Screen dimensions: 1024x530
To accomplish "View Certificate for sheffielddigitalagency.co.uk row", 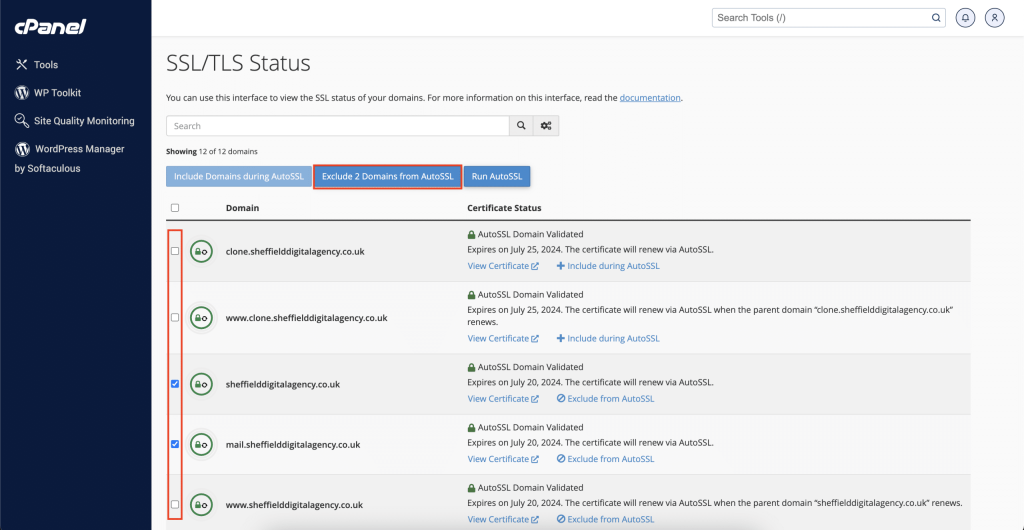I will click(x=503, y=398).
